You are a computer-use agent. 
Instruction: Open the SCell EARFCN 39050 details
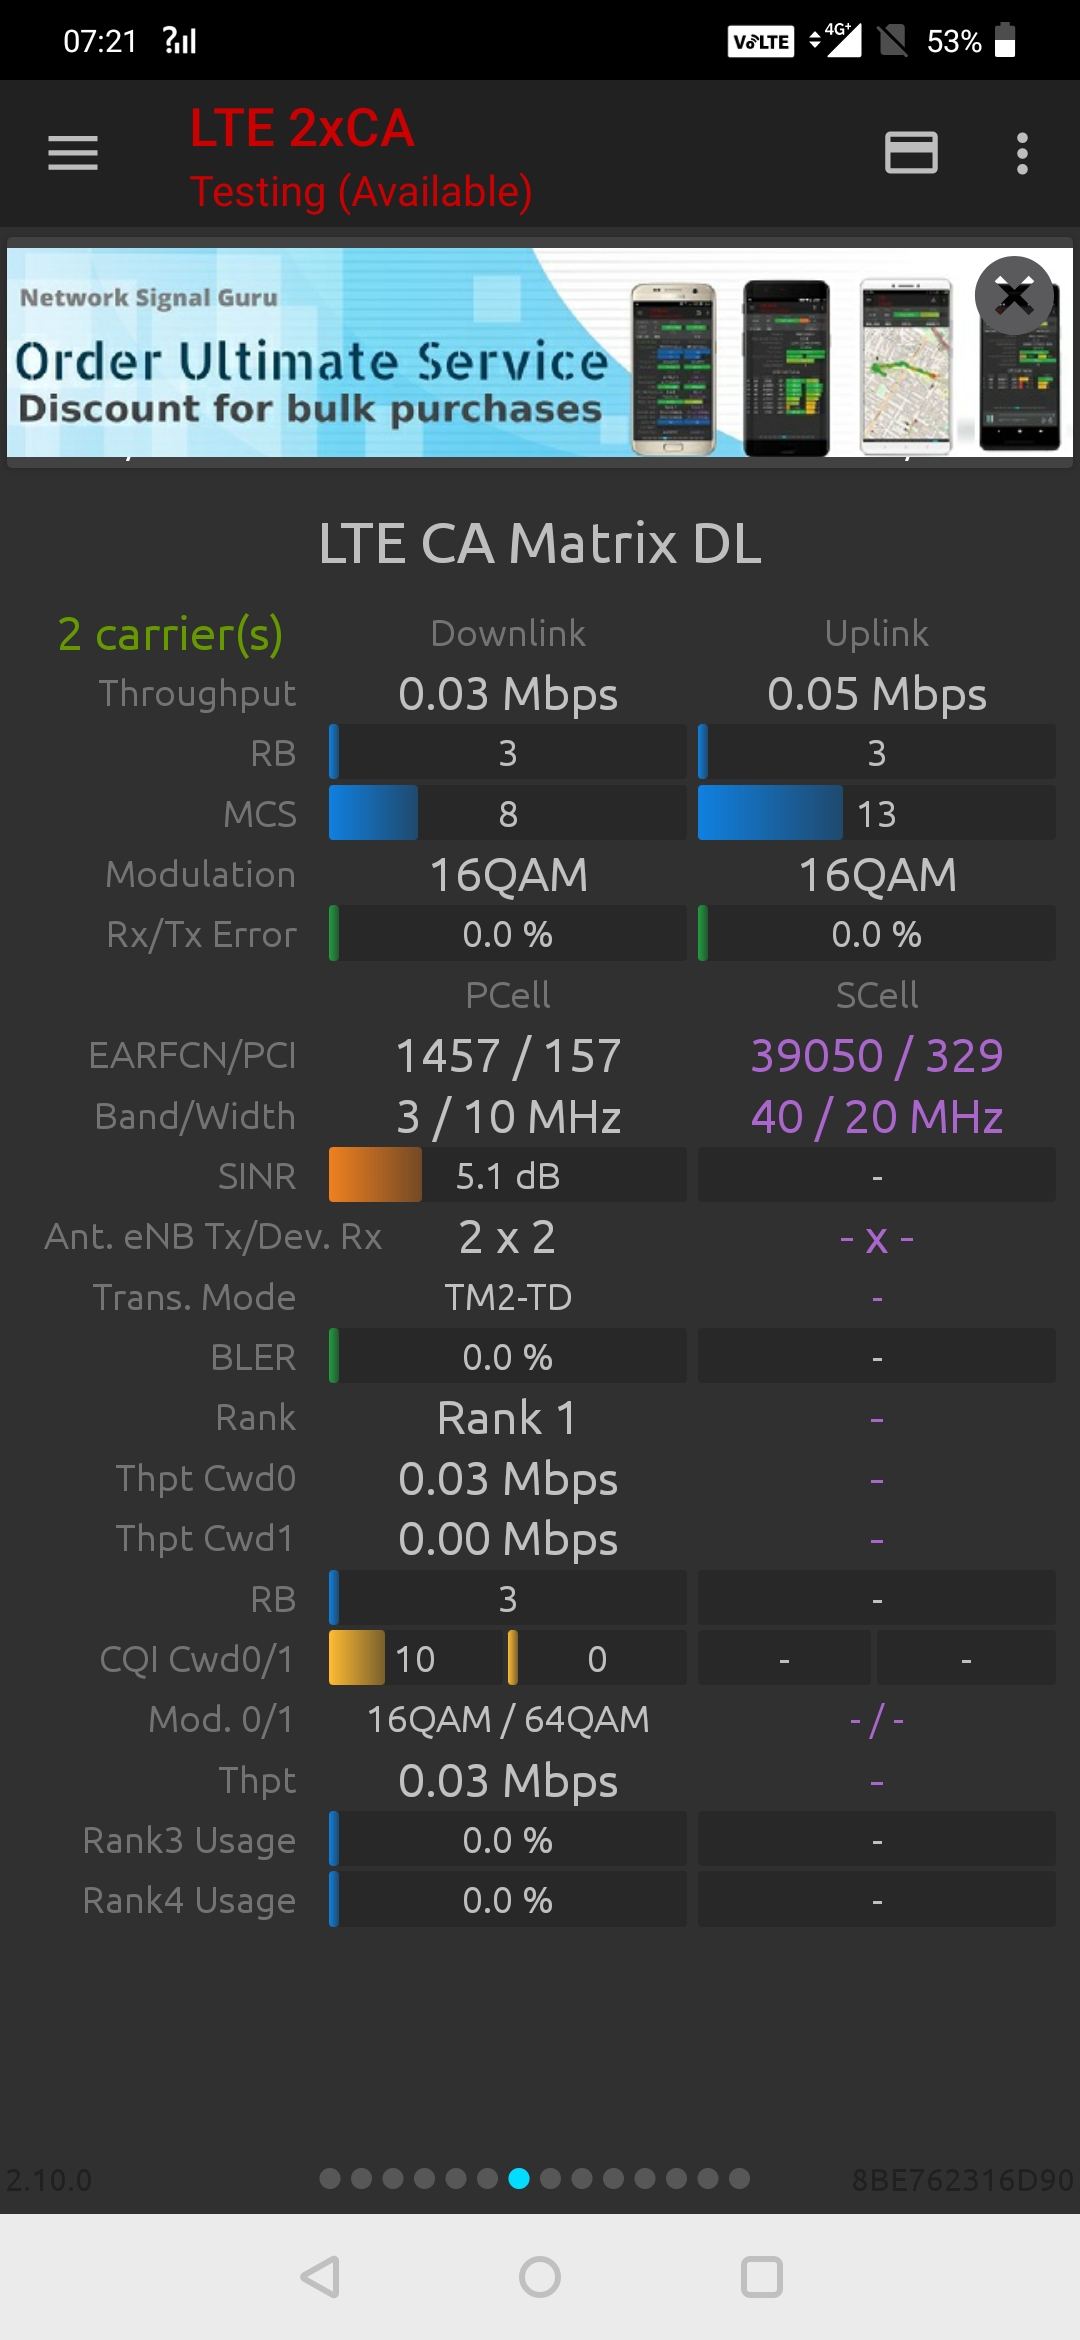pos(876,1054)
